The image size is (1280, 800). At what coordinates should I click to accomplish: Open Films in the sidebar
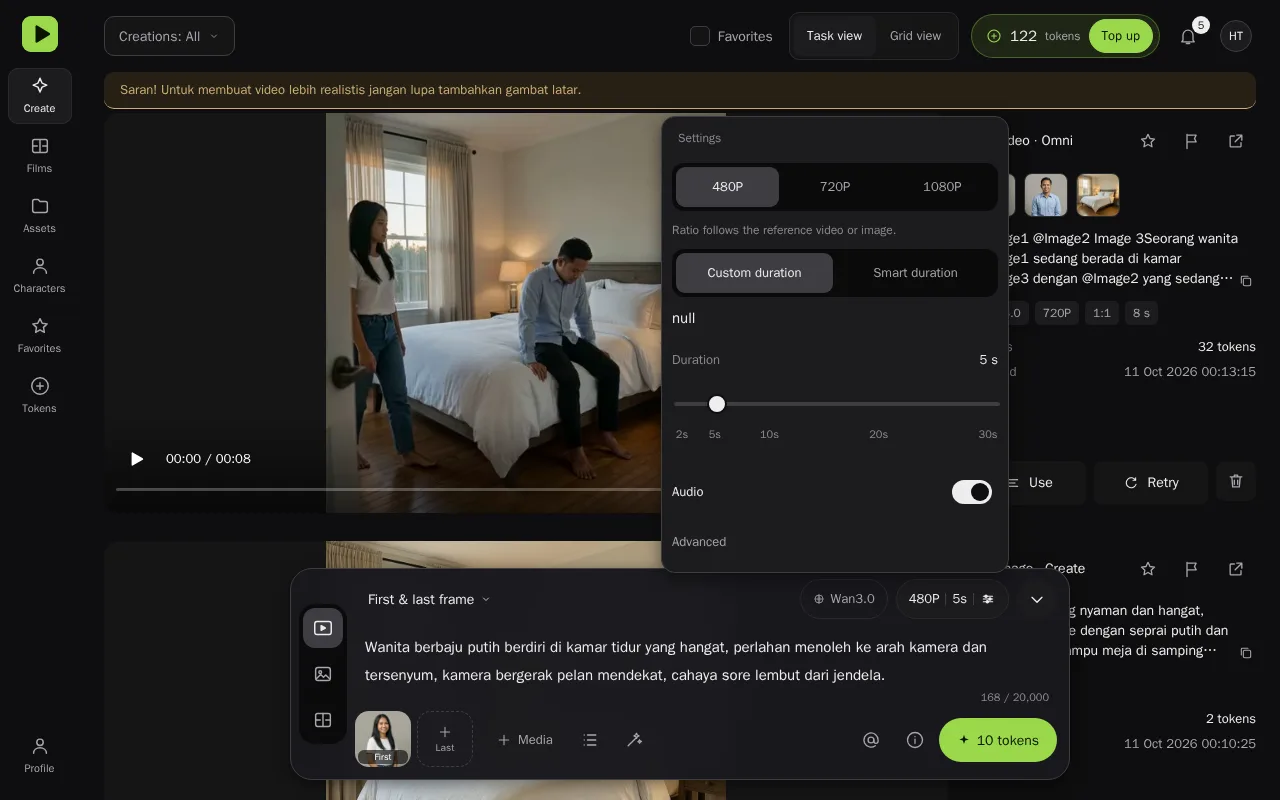click(x=40, y=155)
